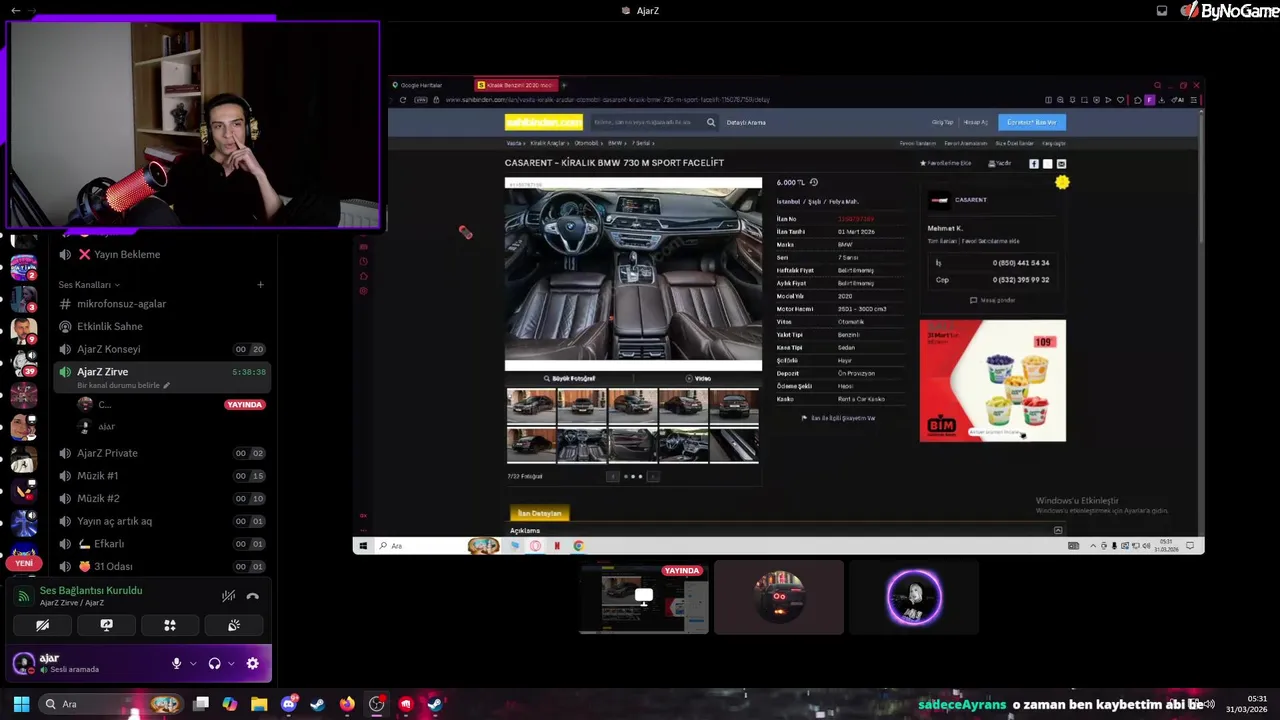The height and width of the screenshot is (720, 1280).
Task: Open Detaylı Arama link
Action: pyautogui.click(x=746, y=122)
